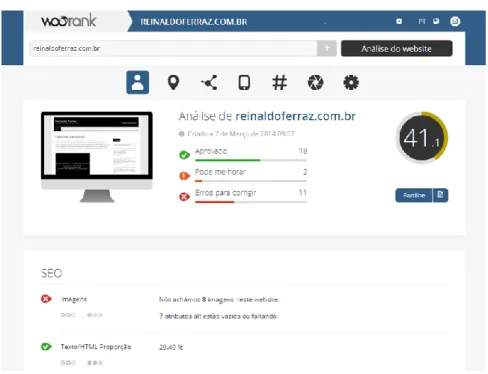This screenshot has height=374, width=488.
Task: Click the 41.1 score circle gauge
Action: [x=422, y=137]
